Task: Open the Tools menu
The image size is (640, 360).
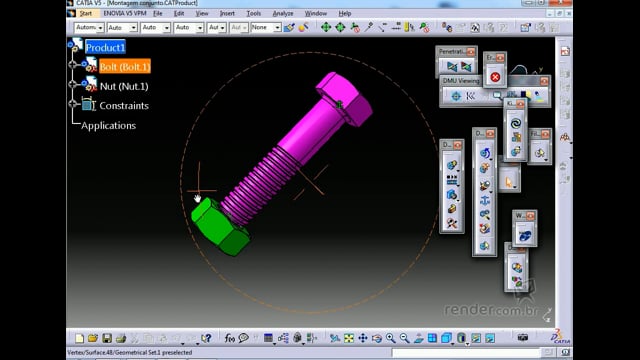Action: (253, 13)
